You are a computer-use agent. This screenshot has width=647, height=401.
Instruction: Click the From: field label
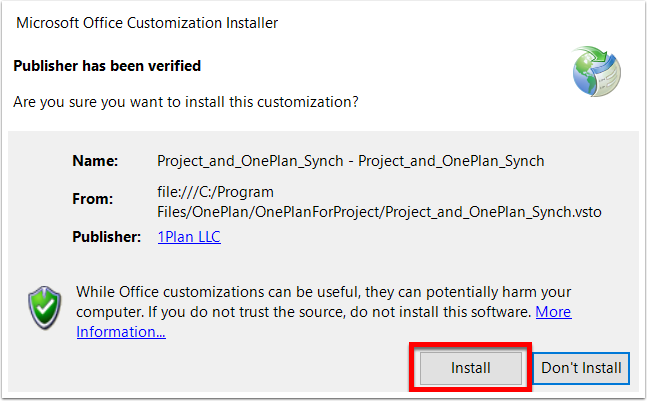point(92,199)
